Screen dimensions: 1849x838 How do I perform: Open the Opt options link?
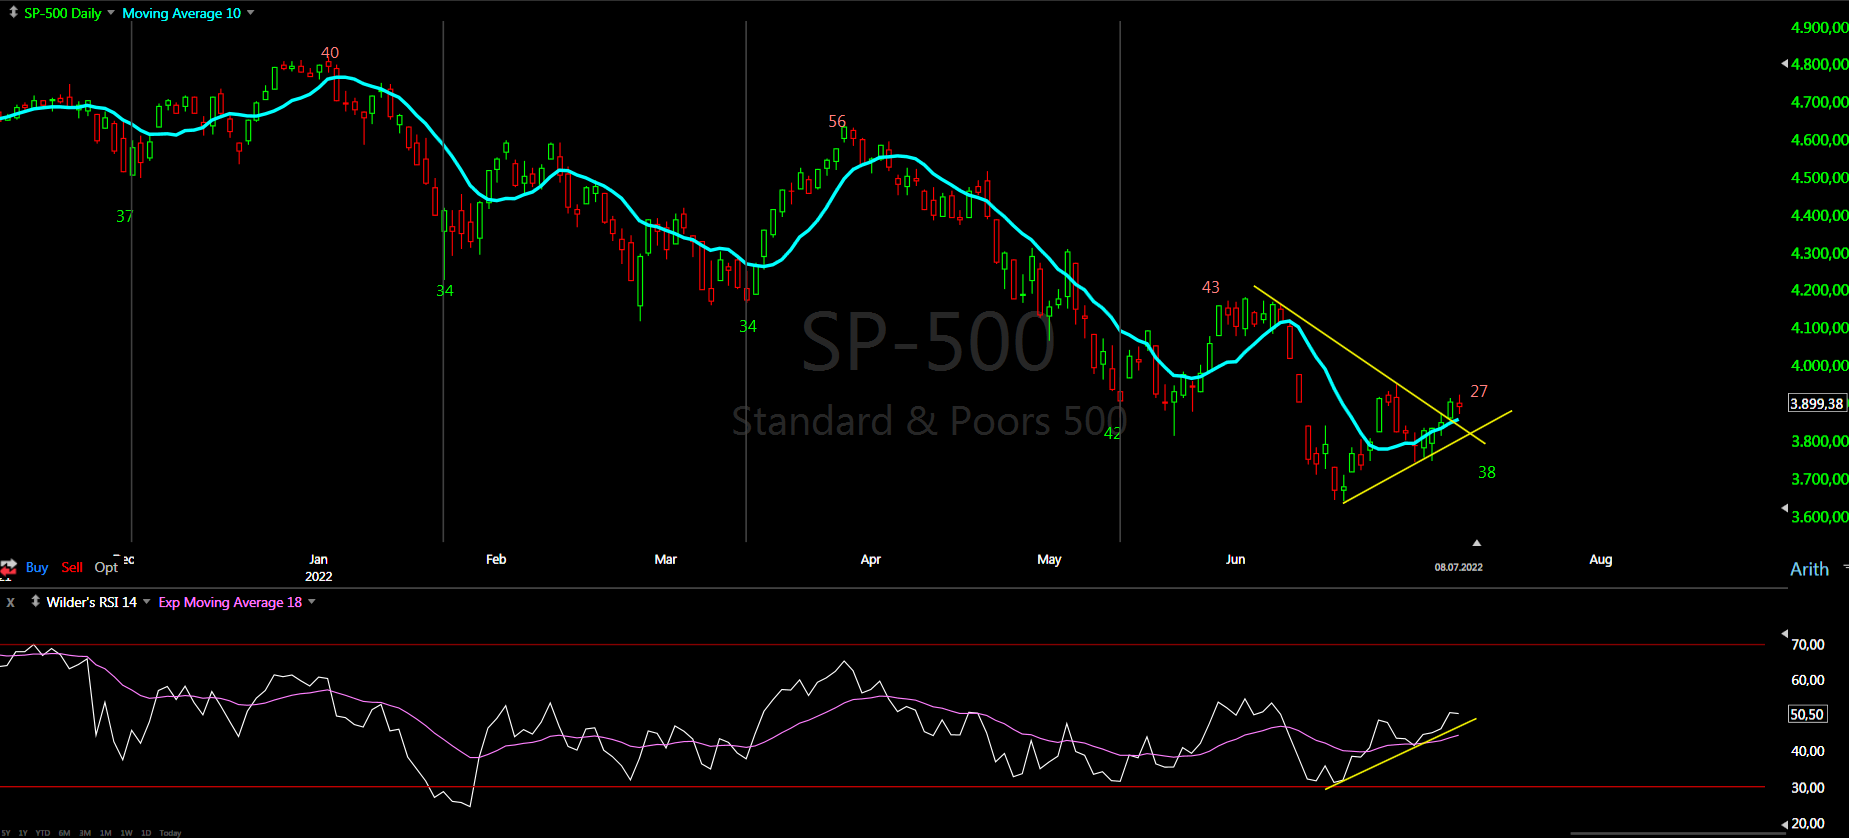pyautogui.click(x=106, y=567)
